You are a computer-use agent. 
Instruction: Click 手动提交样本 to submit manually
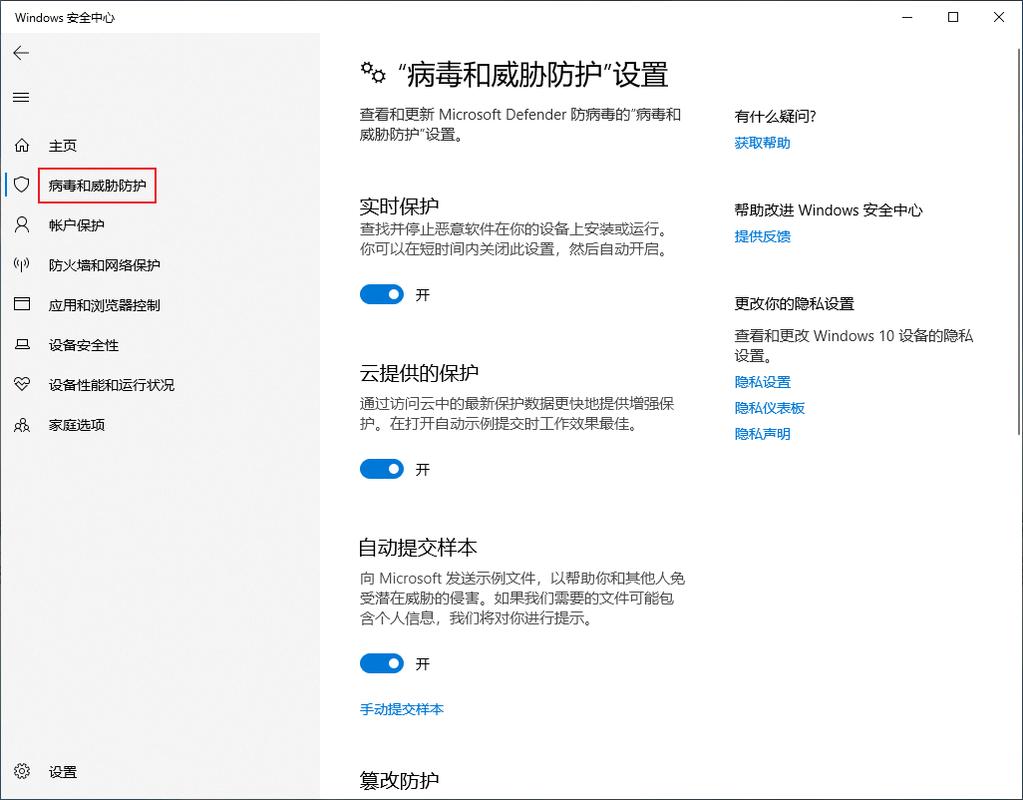click(402, 709)
